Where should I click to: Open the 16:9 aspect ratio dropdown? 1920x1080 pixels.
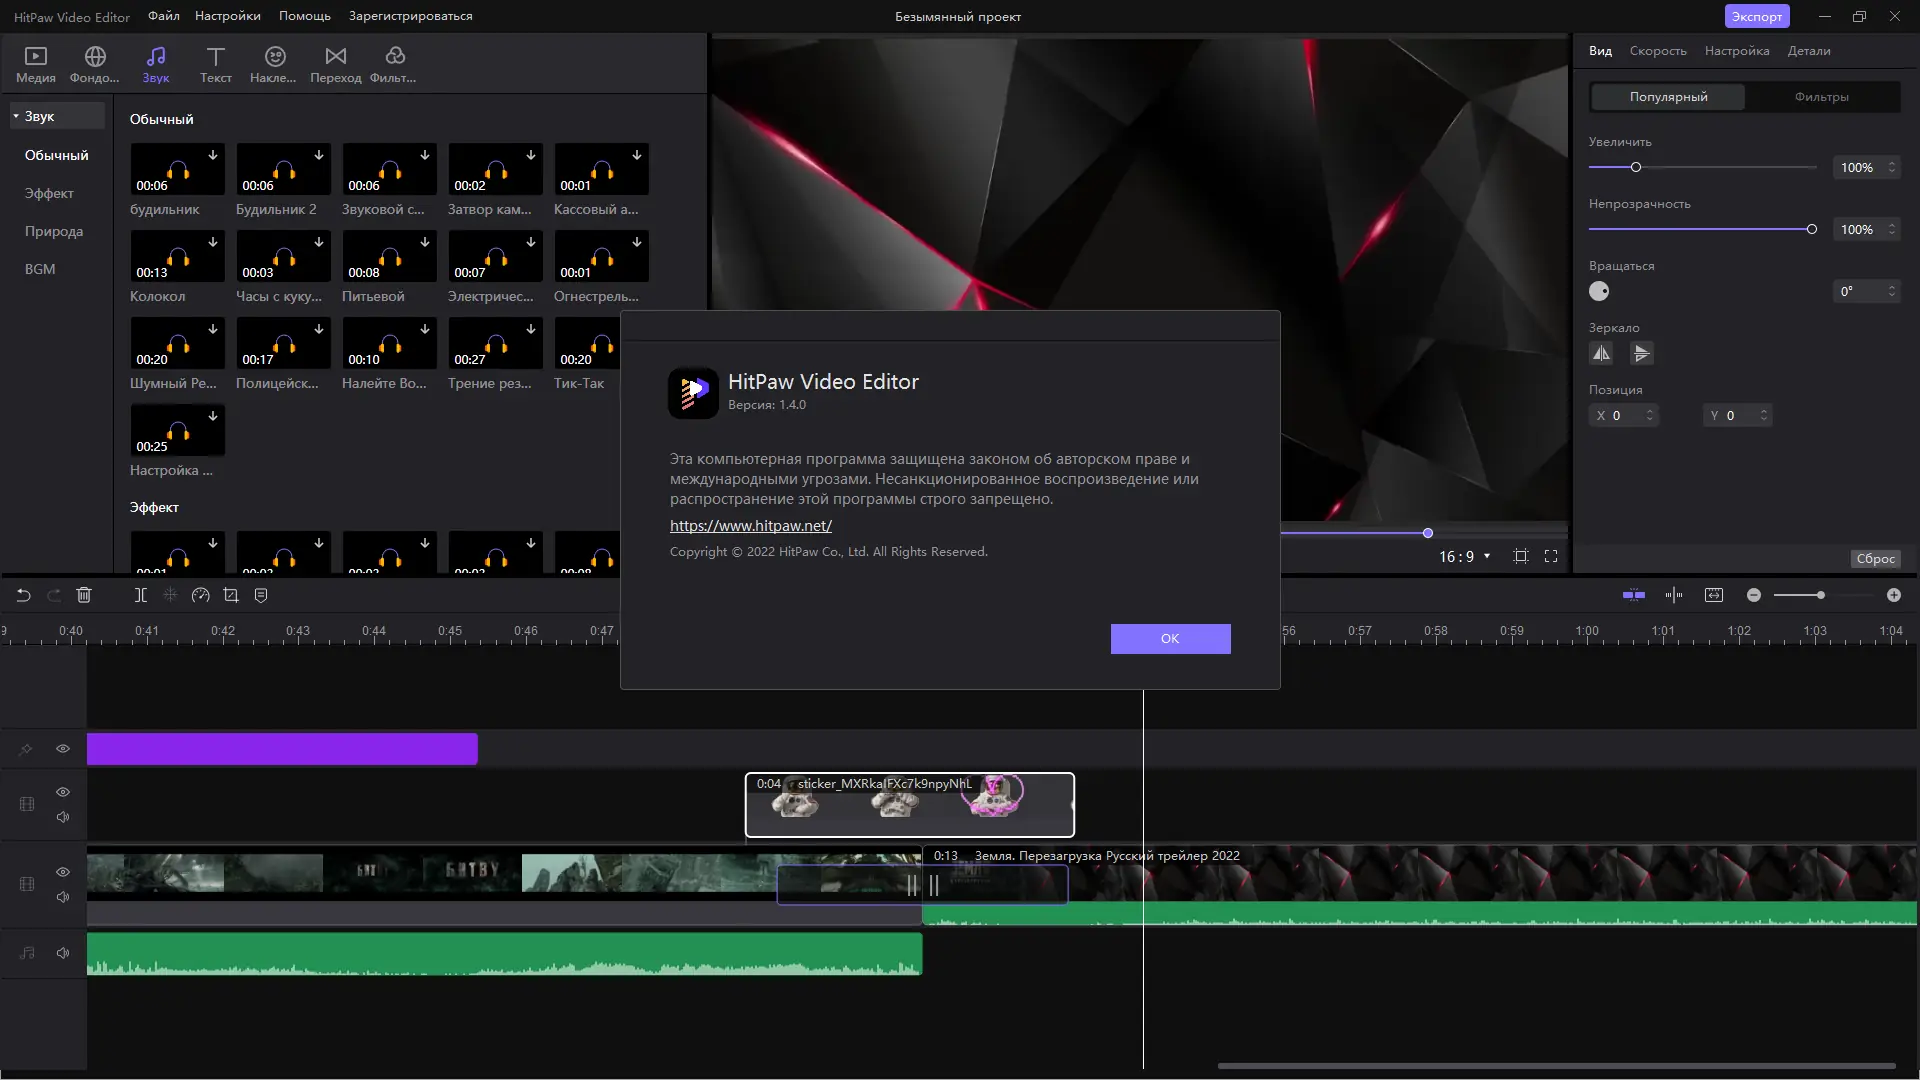click(x=1464, y=556)
